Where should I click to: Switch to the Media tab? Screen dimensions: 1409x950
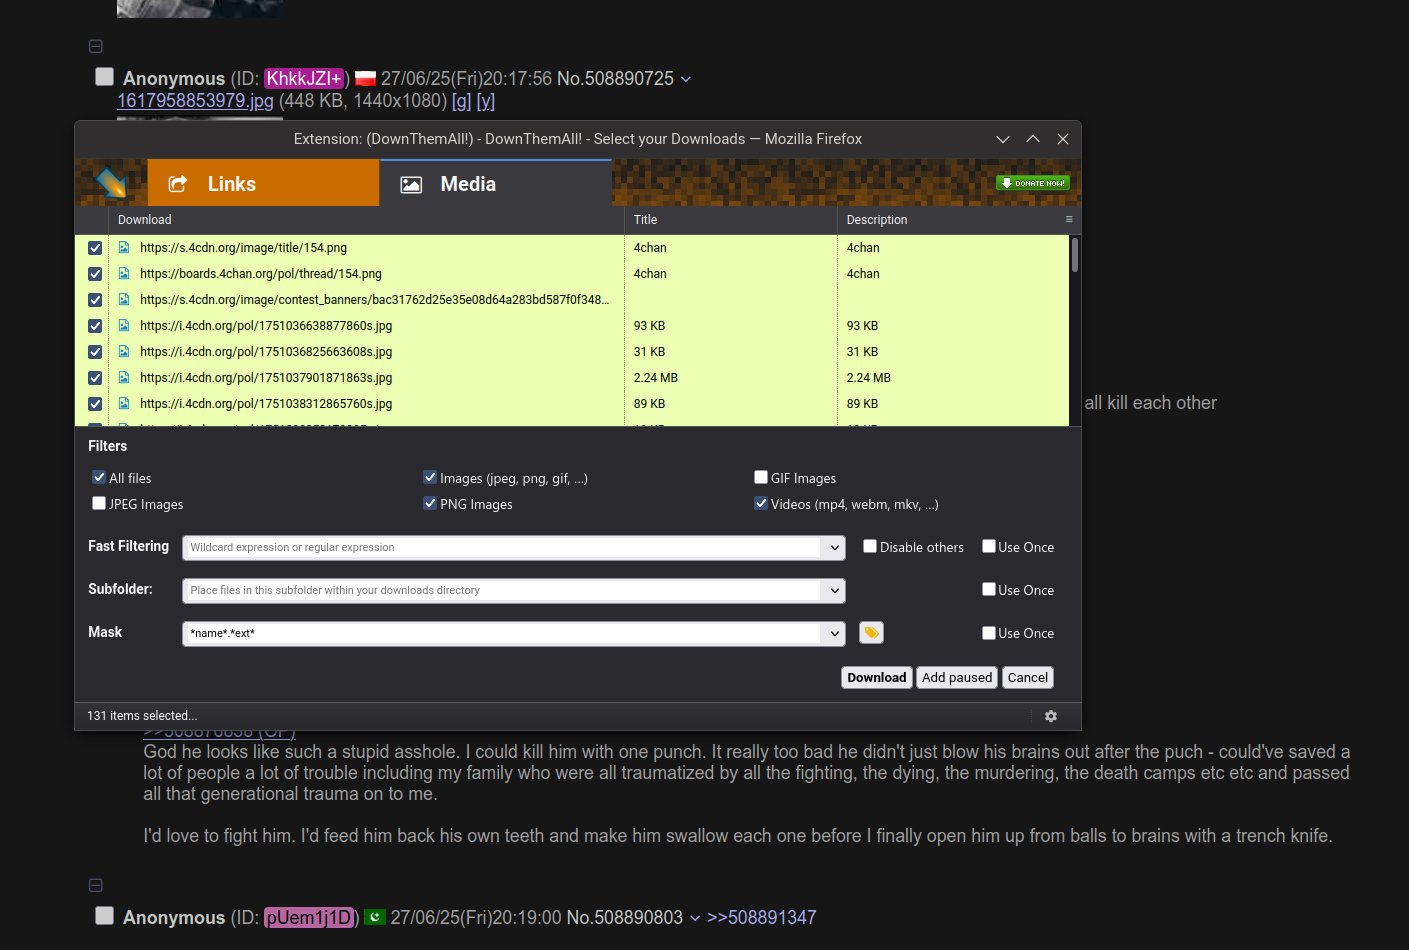pyautogui.click(x=496, y=183)
